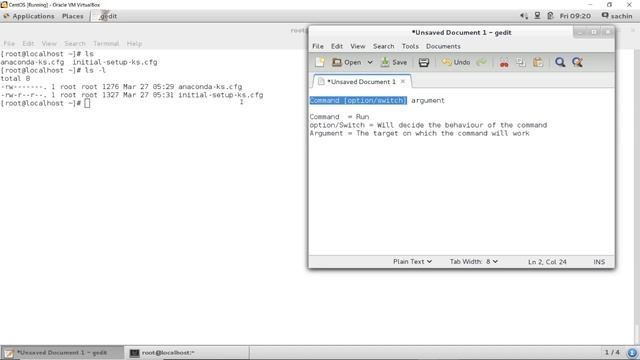Open terminal Search menu

tap(75, 43)
